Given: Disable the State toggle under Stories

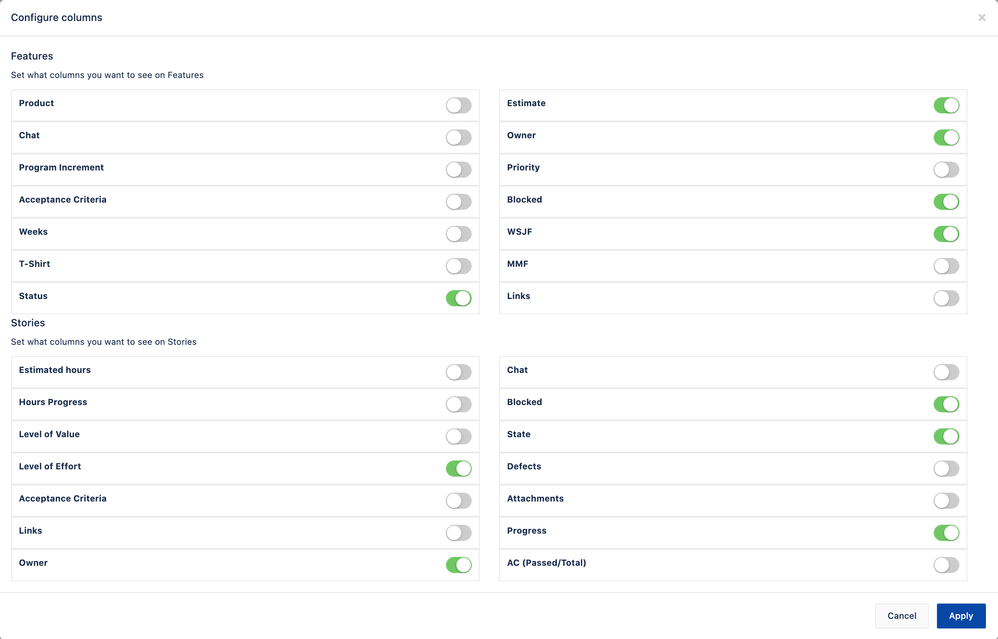Looking at the screenshot, I should 946,436.
